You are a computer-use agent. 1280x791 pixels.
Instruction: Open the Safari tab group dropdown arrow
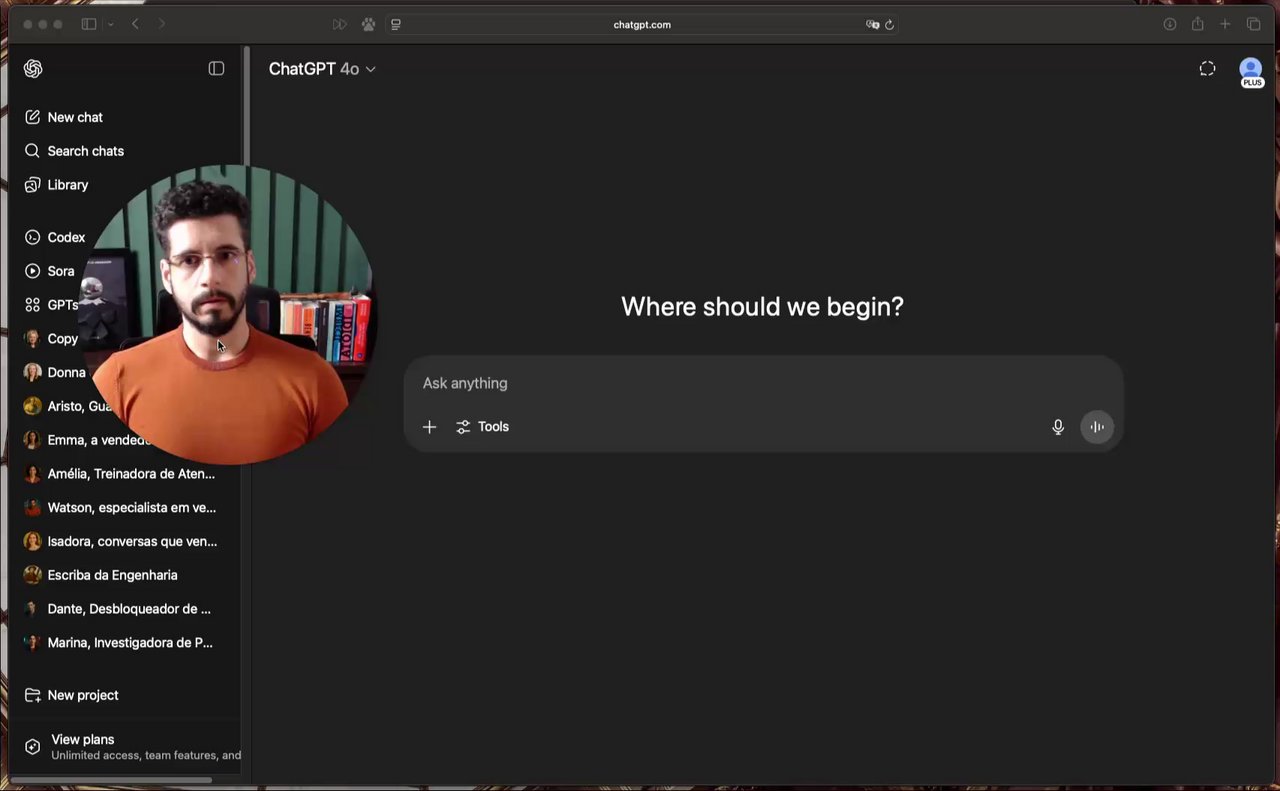tap(110, 24)
